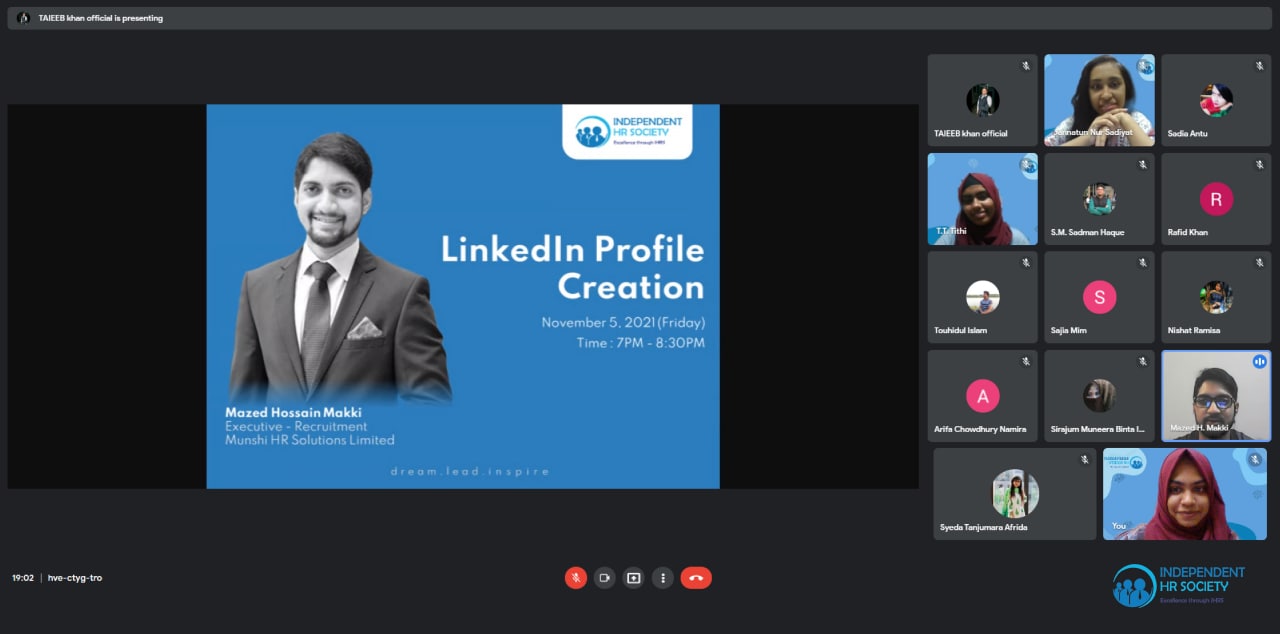The width and height of the screenshot is (1280, 634).
Task: Select Sadia Antu participant tile
Action: tap(1216, 100)
